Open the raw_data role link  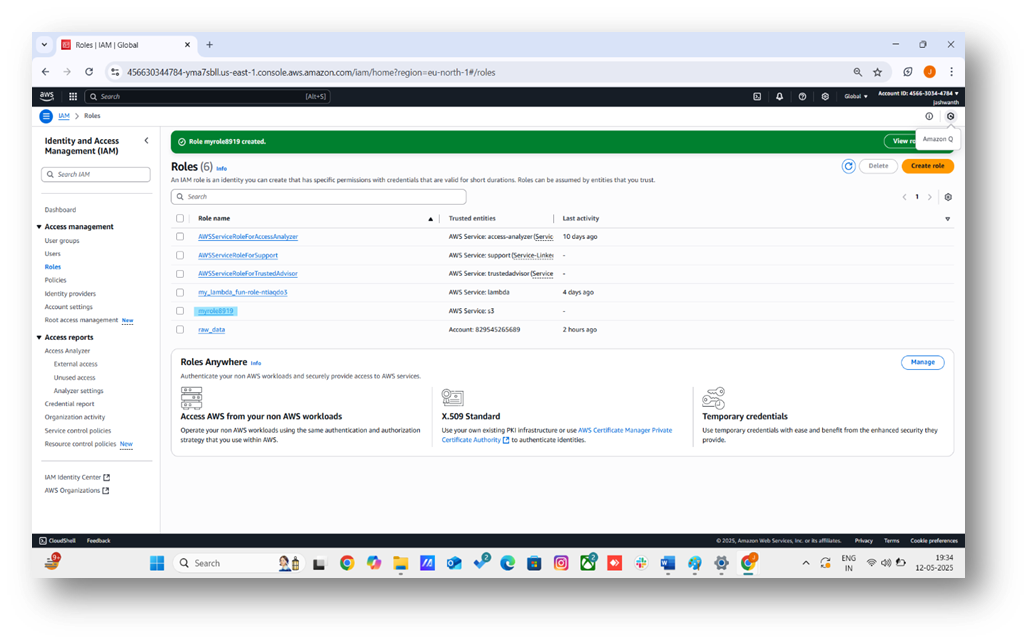(x=212, y=330)
